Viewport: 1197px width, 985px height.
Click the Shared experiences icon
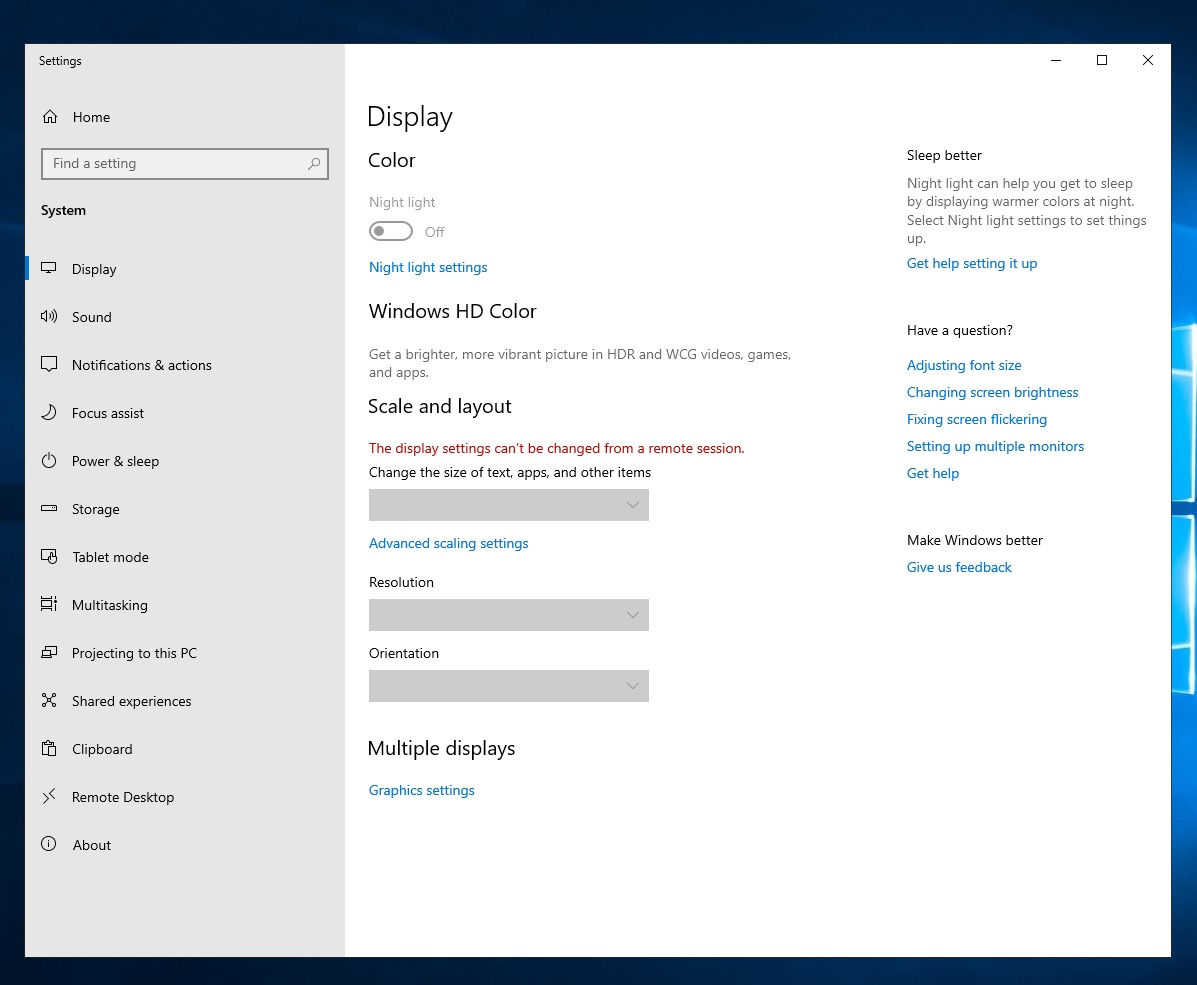coord(49,700)
